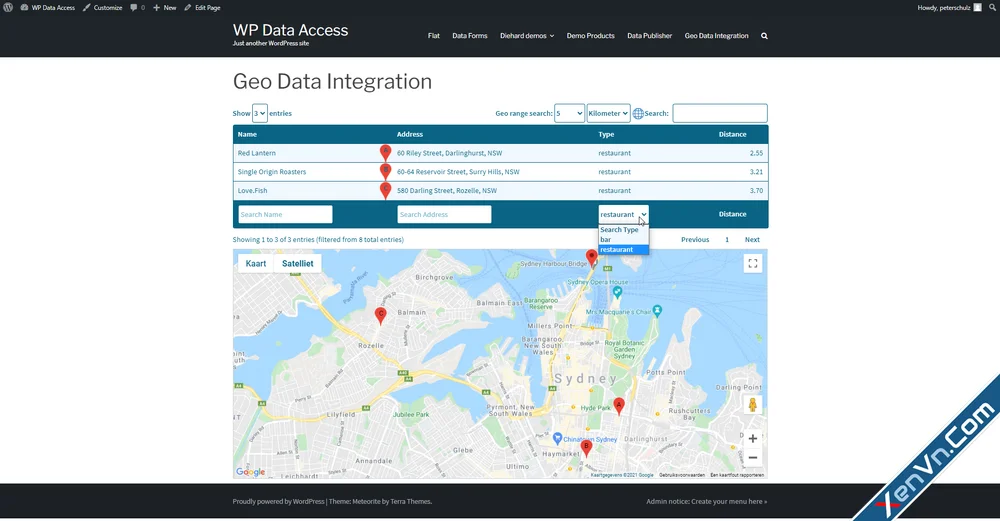Click the WP Data Access site title
This screenshot has width=1000, height=521.
(290, 30)
